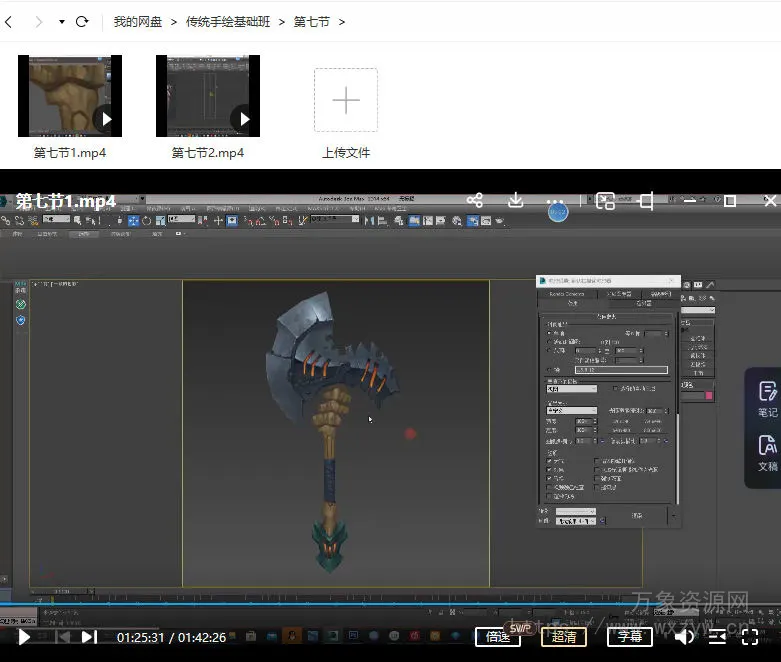The width and height of the screenshot is (781, 662).
Task: Enter fullscreen video mode
Action: coord(750,636)
